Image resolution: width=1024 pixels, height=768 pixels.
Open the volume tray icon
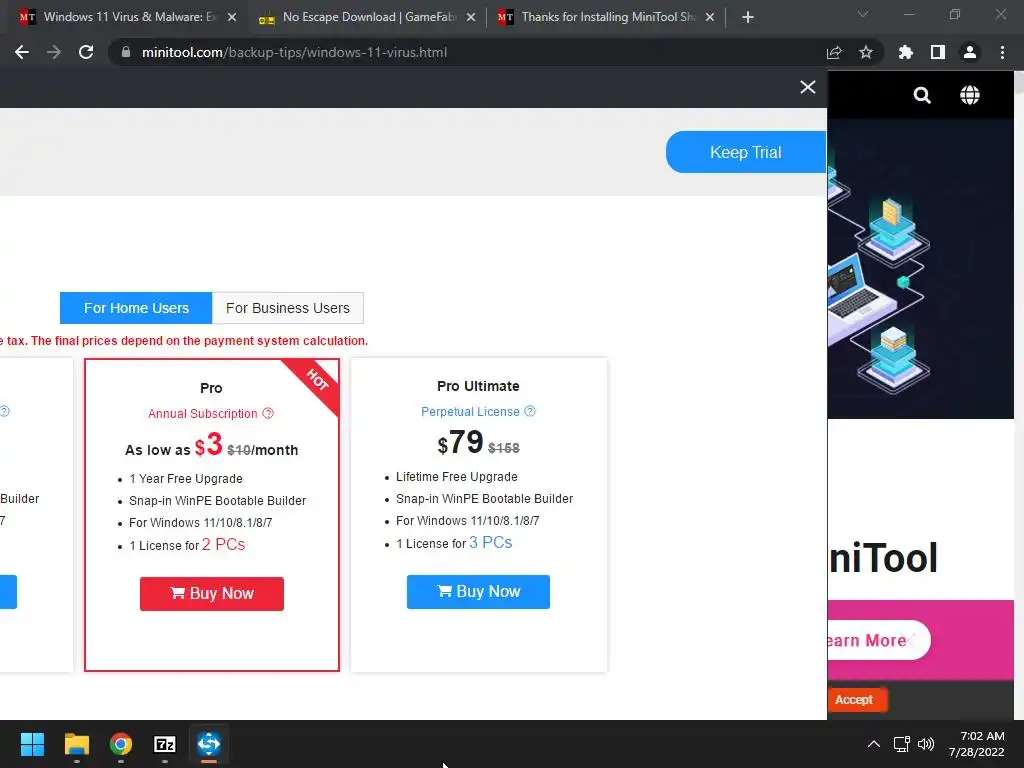[926, 744]
